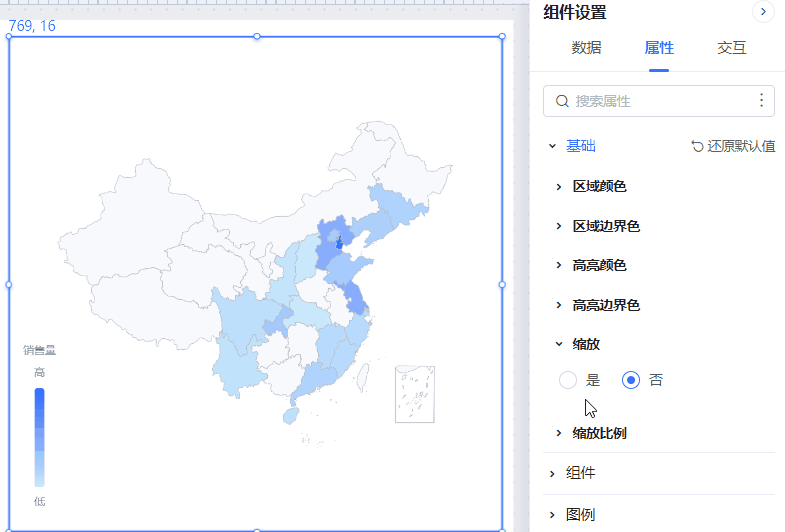Image resolution: width=785 pixels, height=532 pixels.
Task: Click the 销售量 legend title
Action: 40,350
